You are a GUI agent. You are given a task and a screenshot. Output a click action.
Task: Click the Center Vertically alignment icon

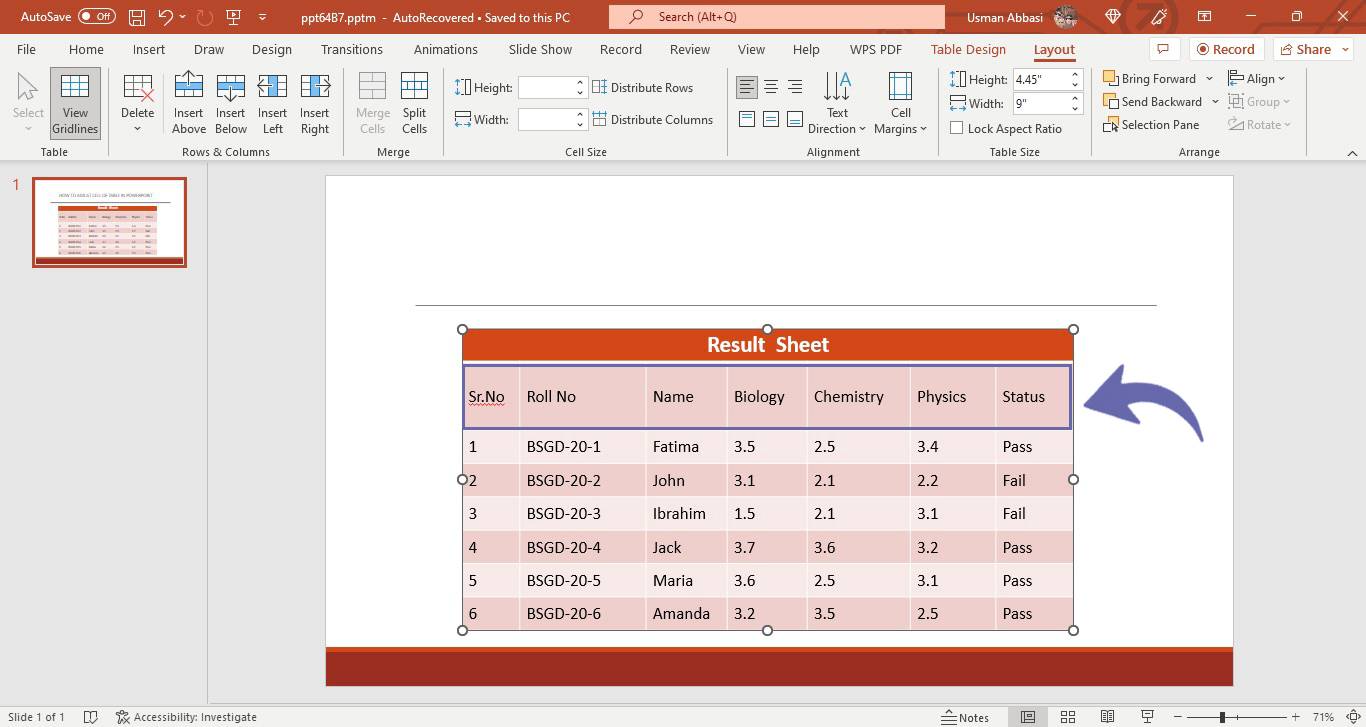(771, 118)
